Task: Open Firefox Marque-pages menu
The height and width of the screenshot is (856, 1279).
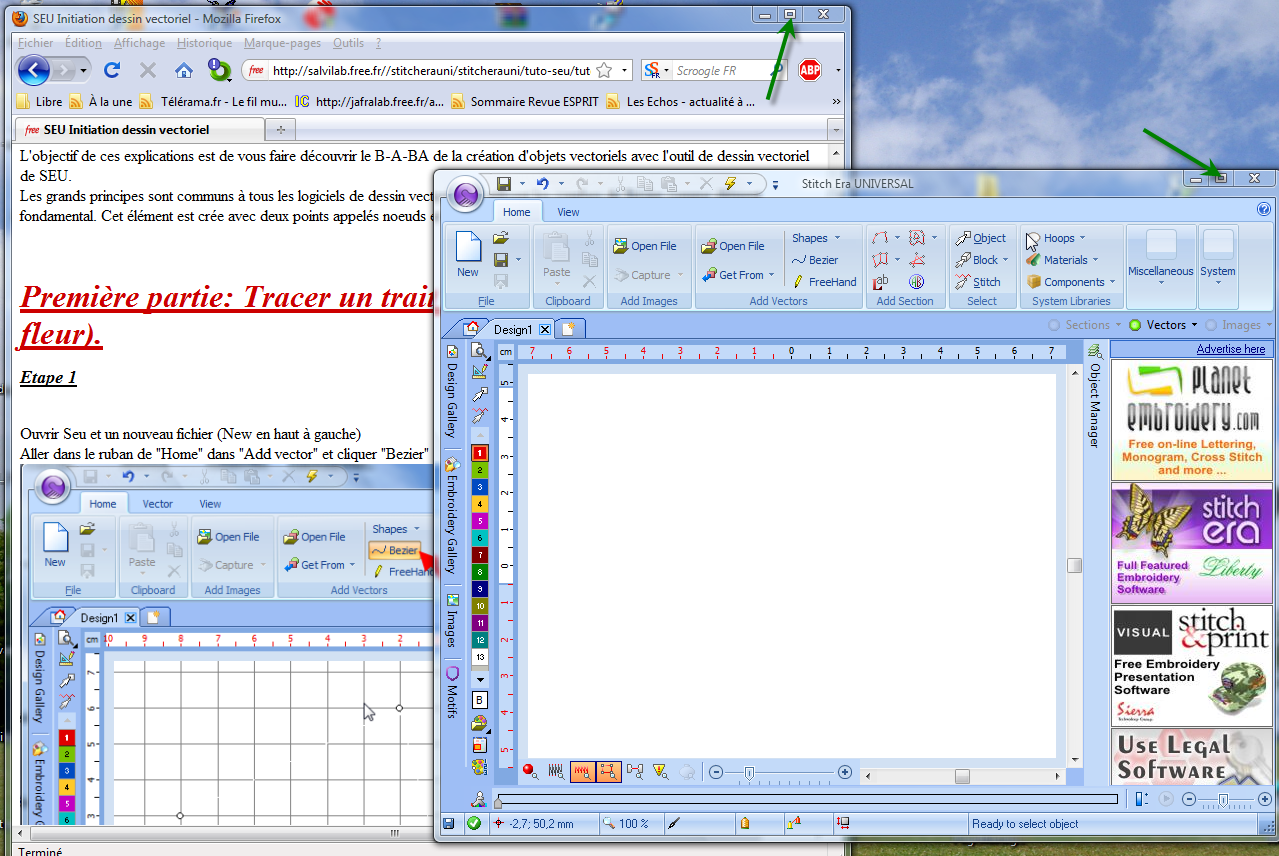Action: [284, 43]
